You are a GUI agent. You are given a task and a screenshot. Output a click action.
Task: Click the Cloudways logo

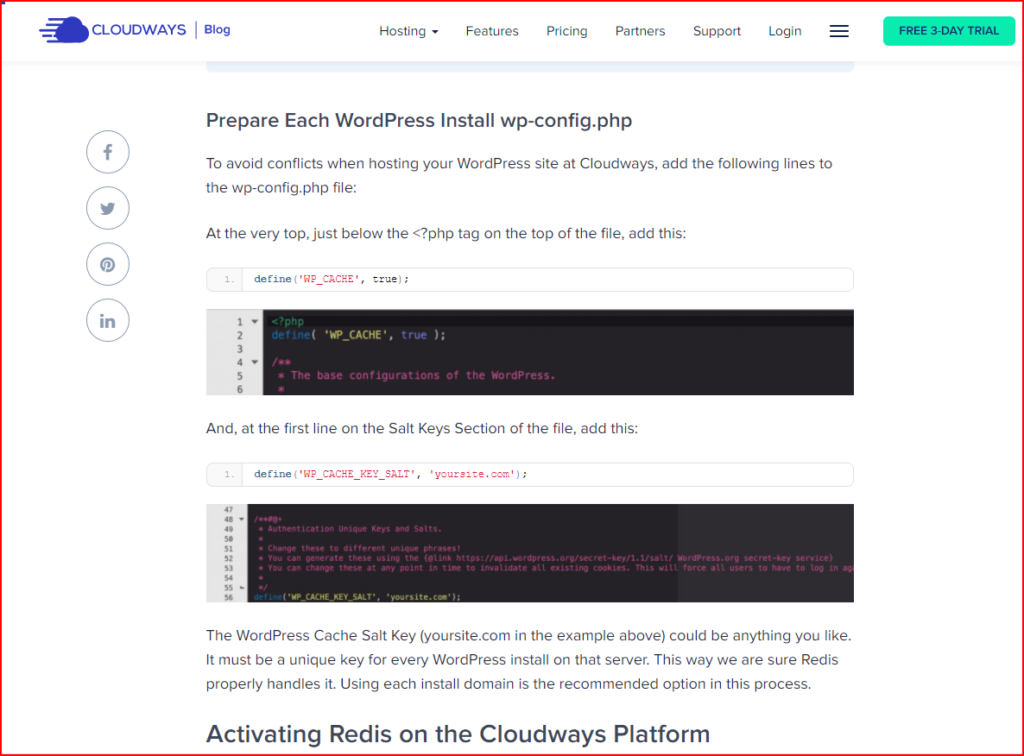(x=112, y=30)
